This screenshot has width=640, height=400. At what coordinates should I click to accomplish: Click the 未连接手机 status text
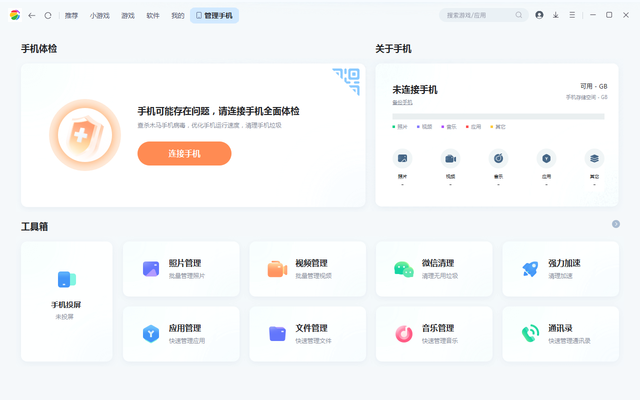click(x=415, y=90)
